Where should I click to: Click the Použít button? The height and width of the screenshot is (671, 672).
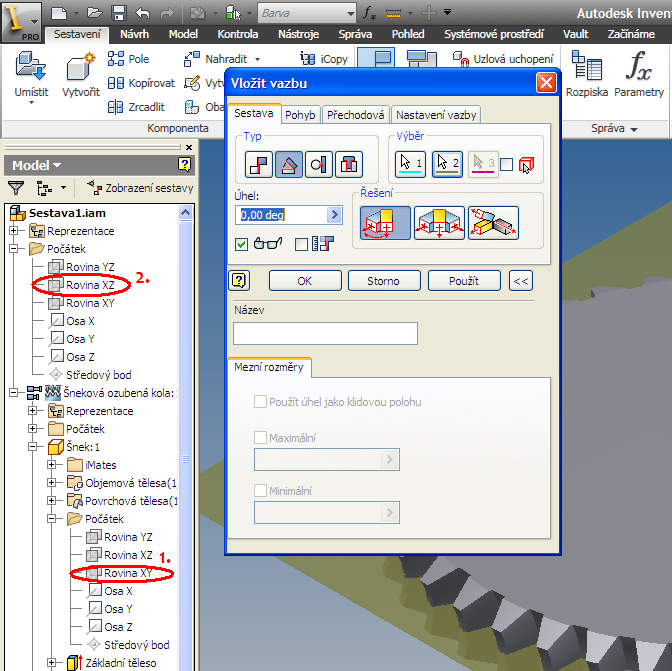click(464, 281)
